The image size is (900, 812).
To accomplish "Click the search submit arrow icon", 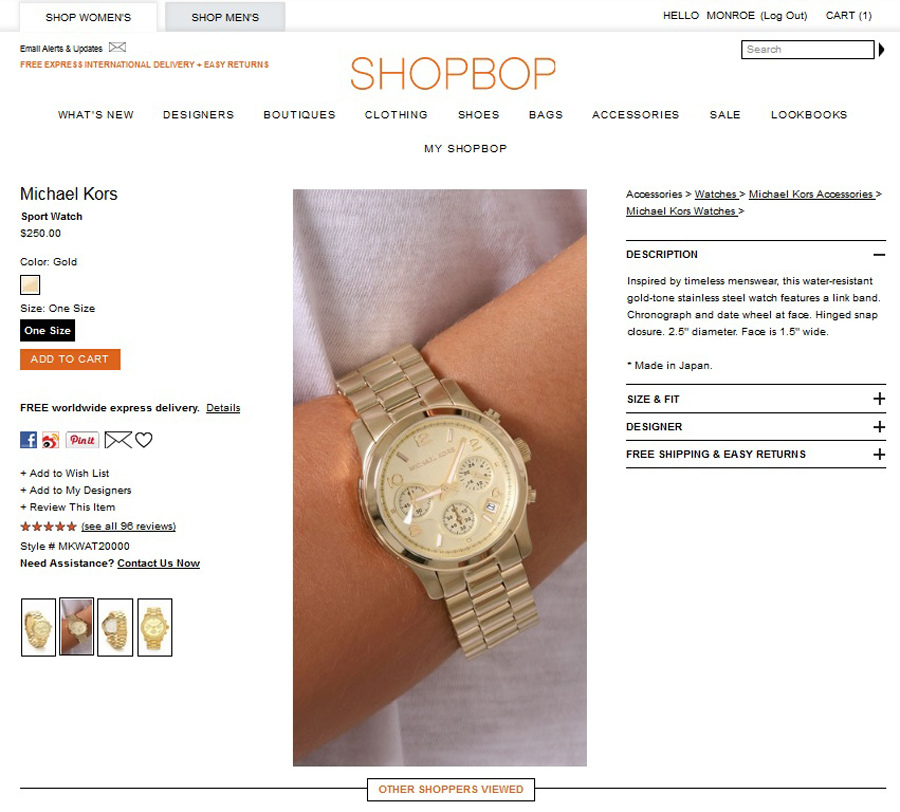I will coord(882,50).
